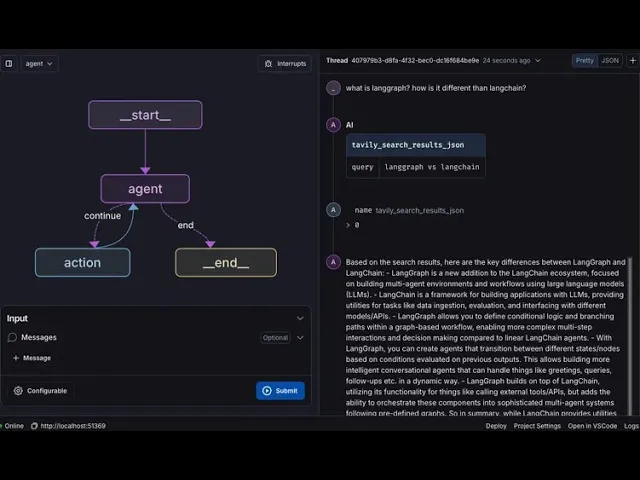Screen dimensions: 640x480
Task: Open Project Settings
Action: pos(537,426)
